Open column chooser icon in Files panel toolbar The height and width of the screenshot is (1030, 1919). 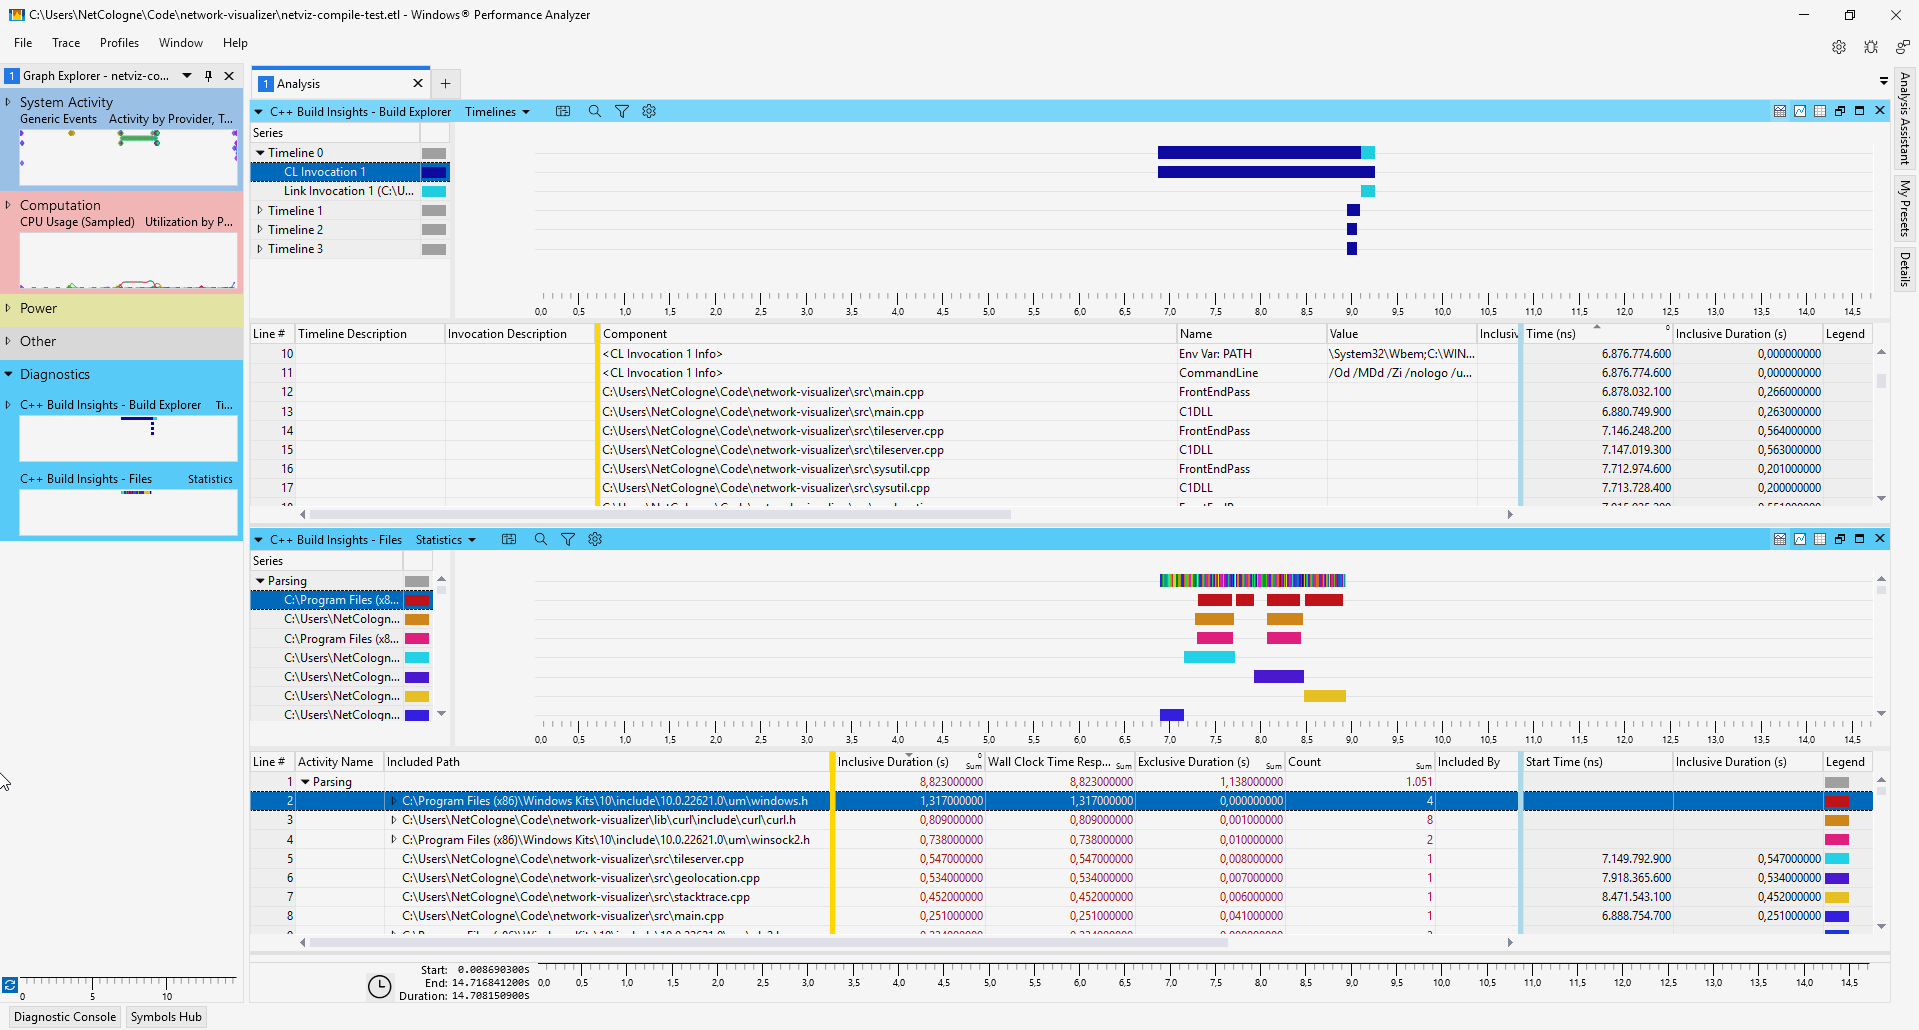pyautogui.click(x=509, y=540)
